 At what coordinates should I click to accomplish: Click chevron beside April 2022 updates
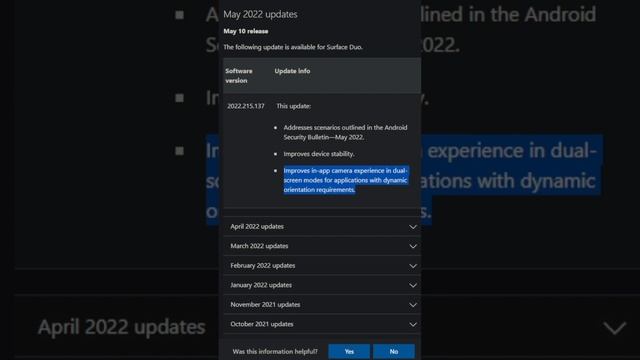point(413,227)
